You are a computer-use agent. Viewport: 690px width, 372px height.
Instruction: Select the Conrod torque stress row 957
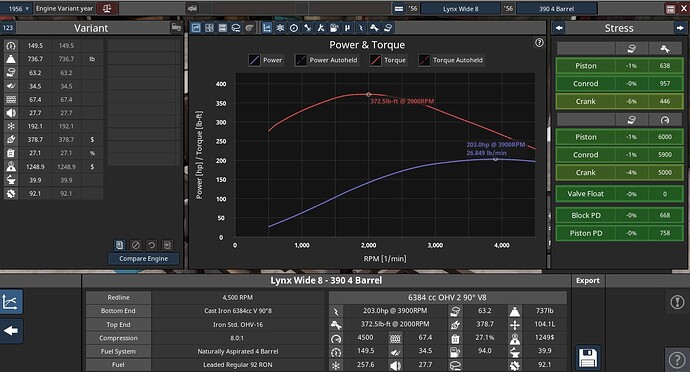click(x=620, y=84)
